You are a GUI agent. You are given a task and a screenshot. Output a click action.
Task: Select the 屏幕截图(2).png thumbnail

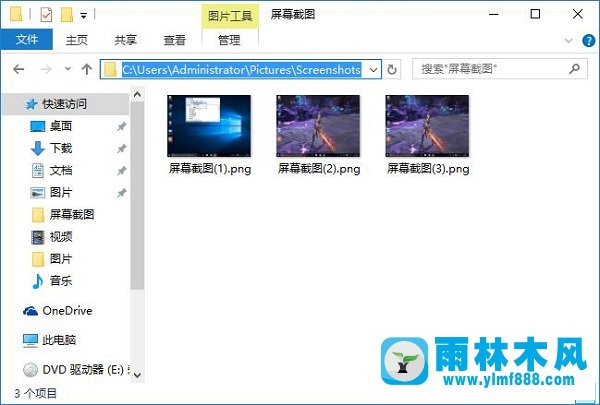(318, 126)
